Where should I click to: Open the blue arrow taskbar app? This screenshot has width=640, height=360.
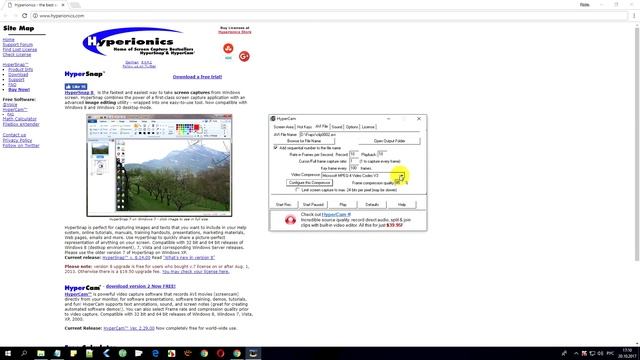[x=106, y=353]
